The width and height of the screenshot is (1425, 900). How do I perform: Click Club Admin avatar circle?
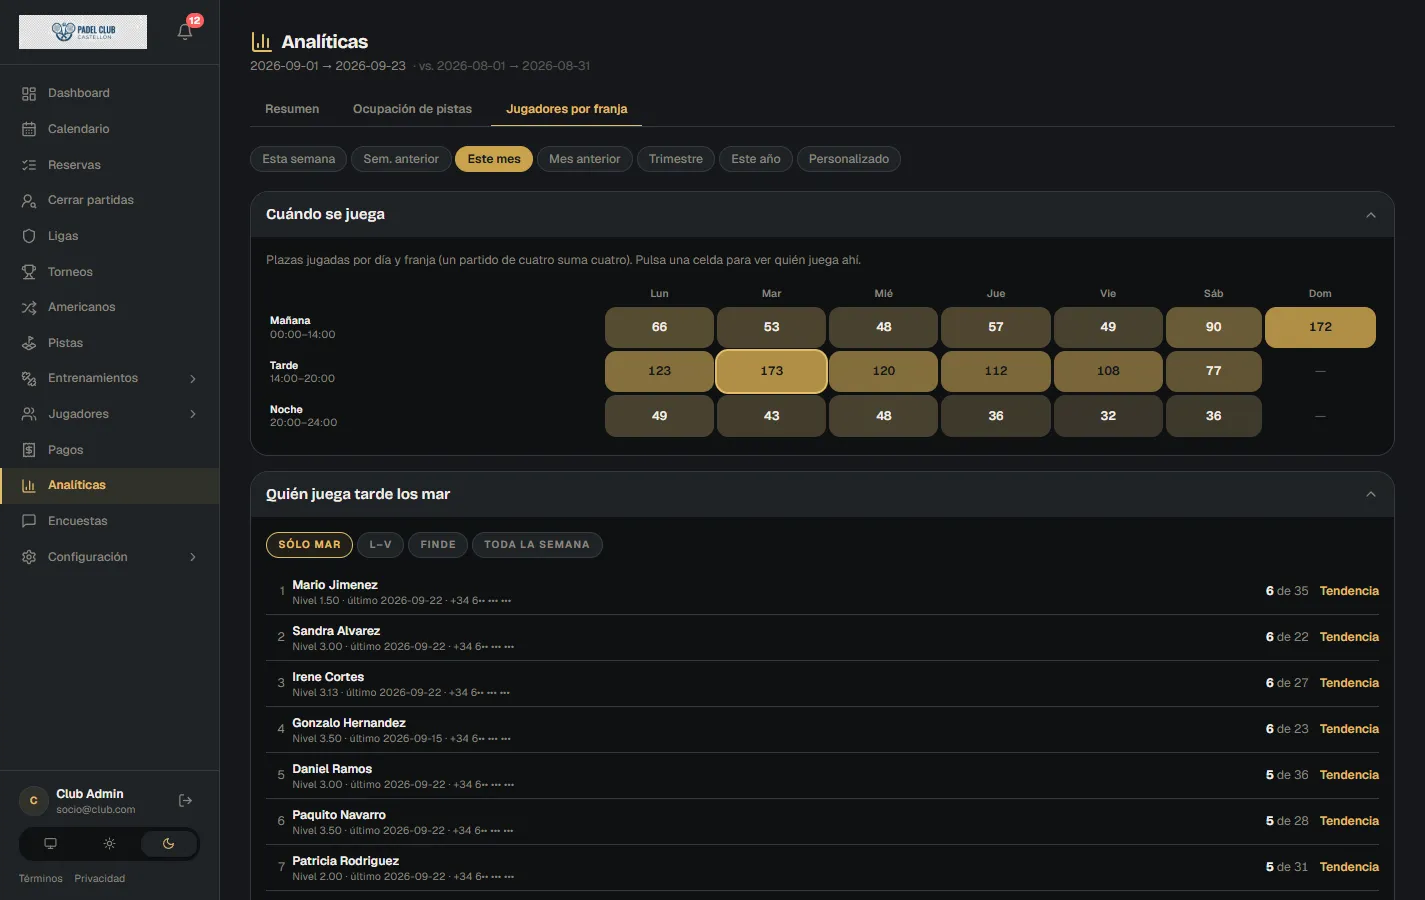pyautogui.click(x=33, y=801)
